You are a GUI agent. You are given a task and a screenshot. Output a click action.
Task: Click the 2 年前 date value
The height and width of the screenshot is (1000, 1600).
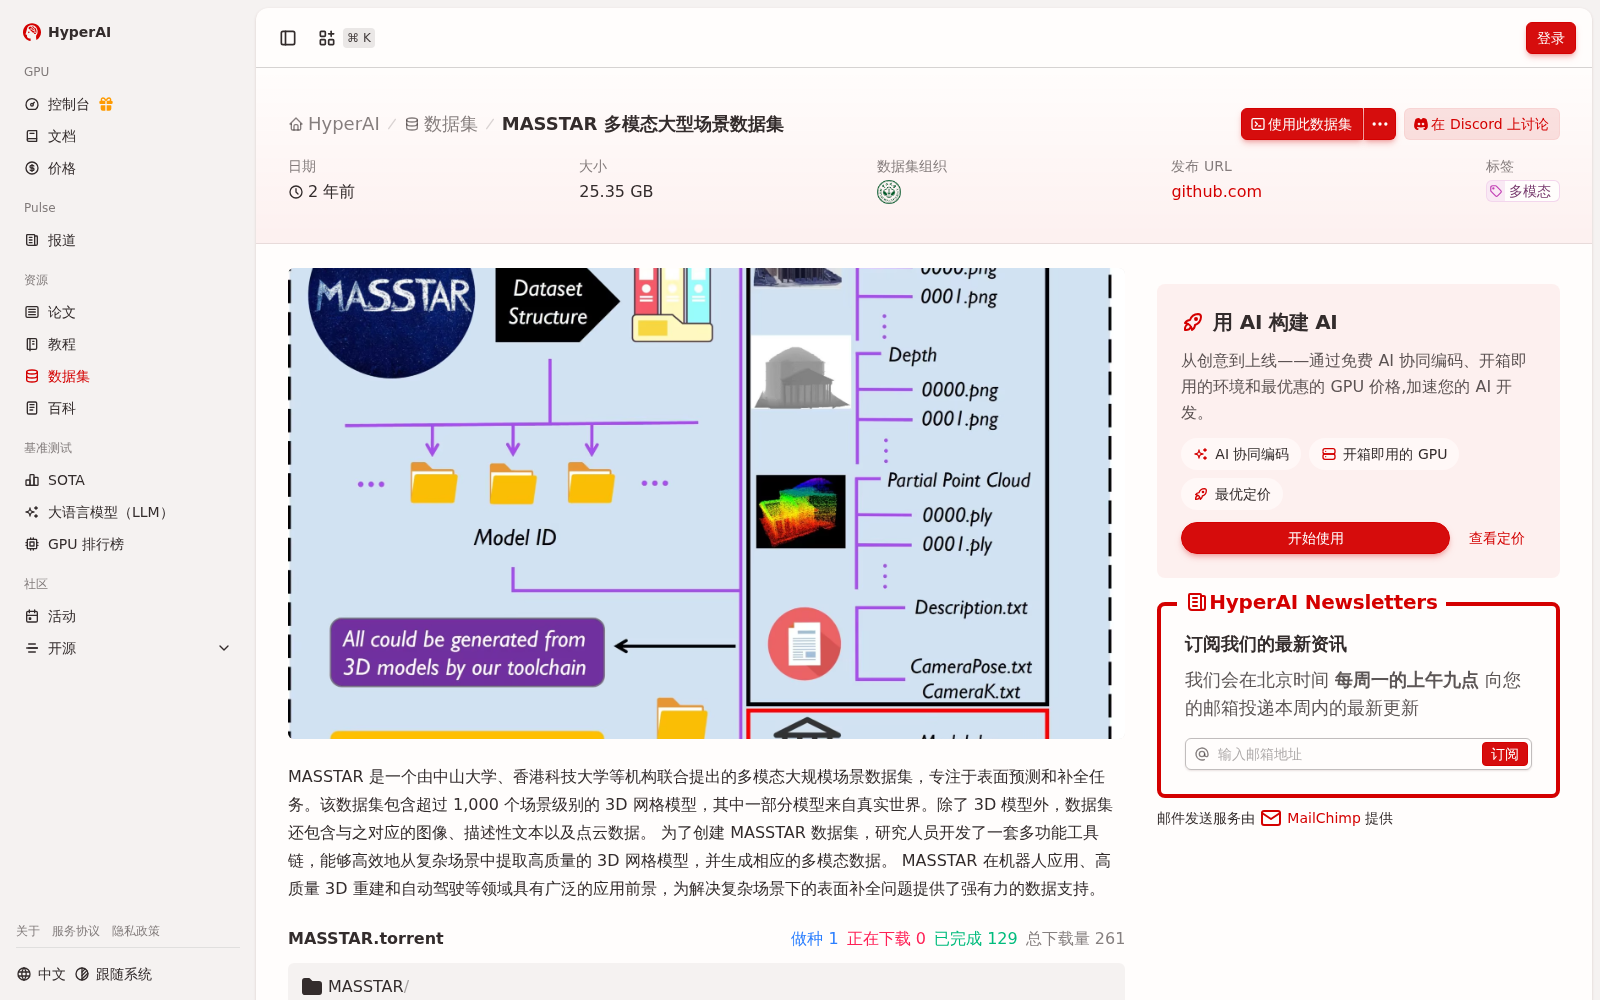322,191
